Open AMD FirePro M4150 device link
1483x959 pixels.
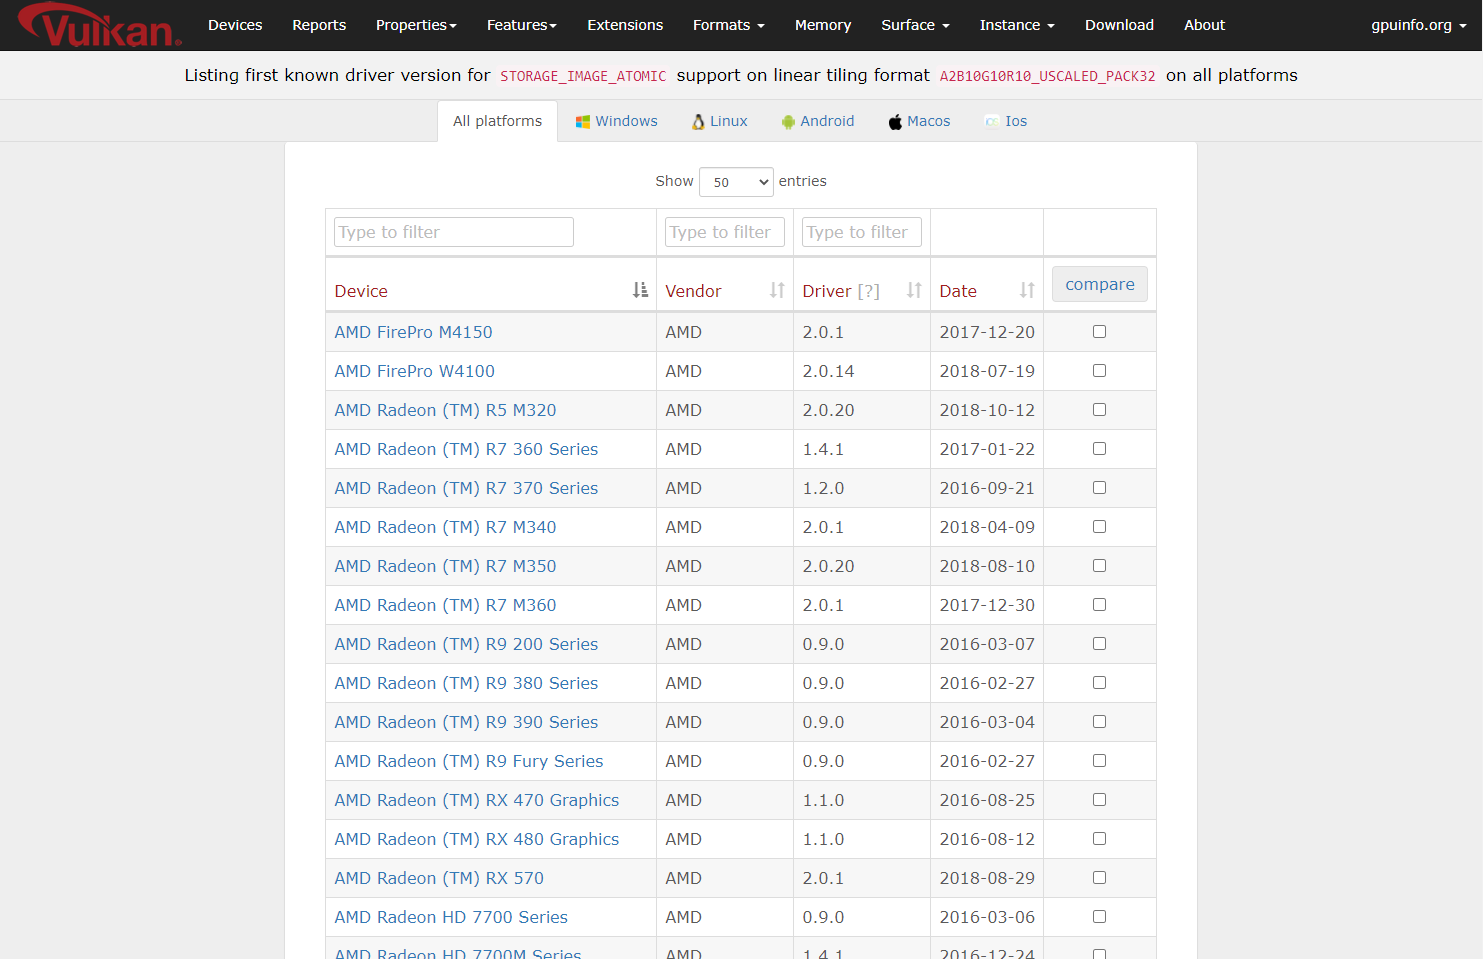click(413, 332)
